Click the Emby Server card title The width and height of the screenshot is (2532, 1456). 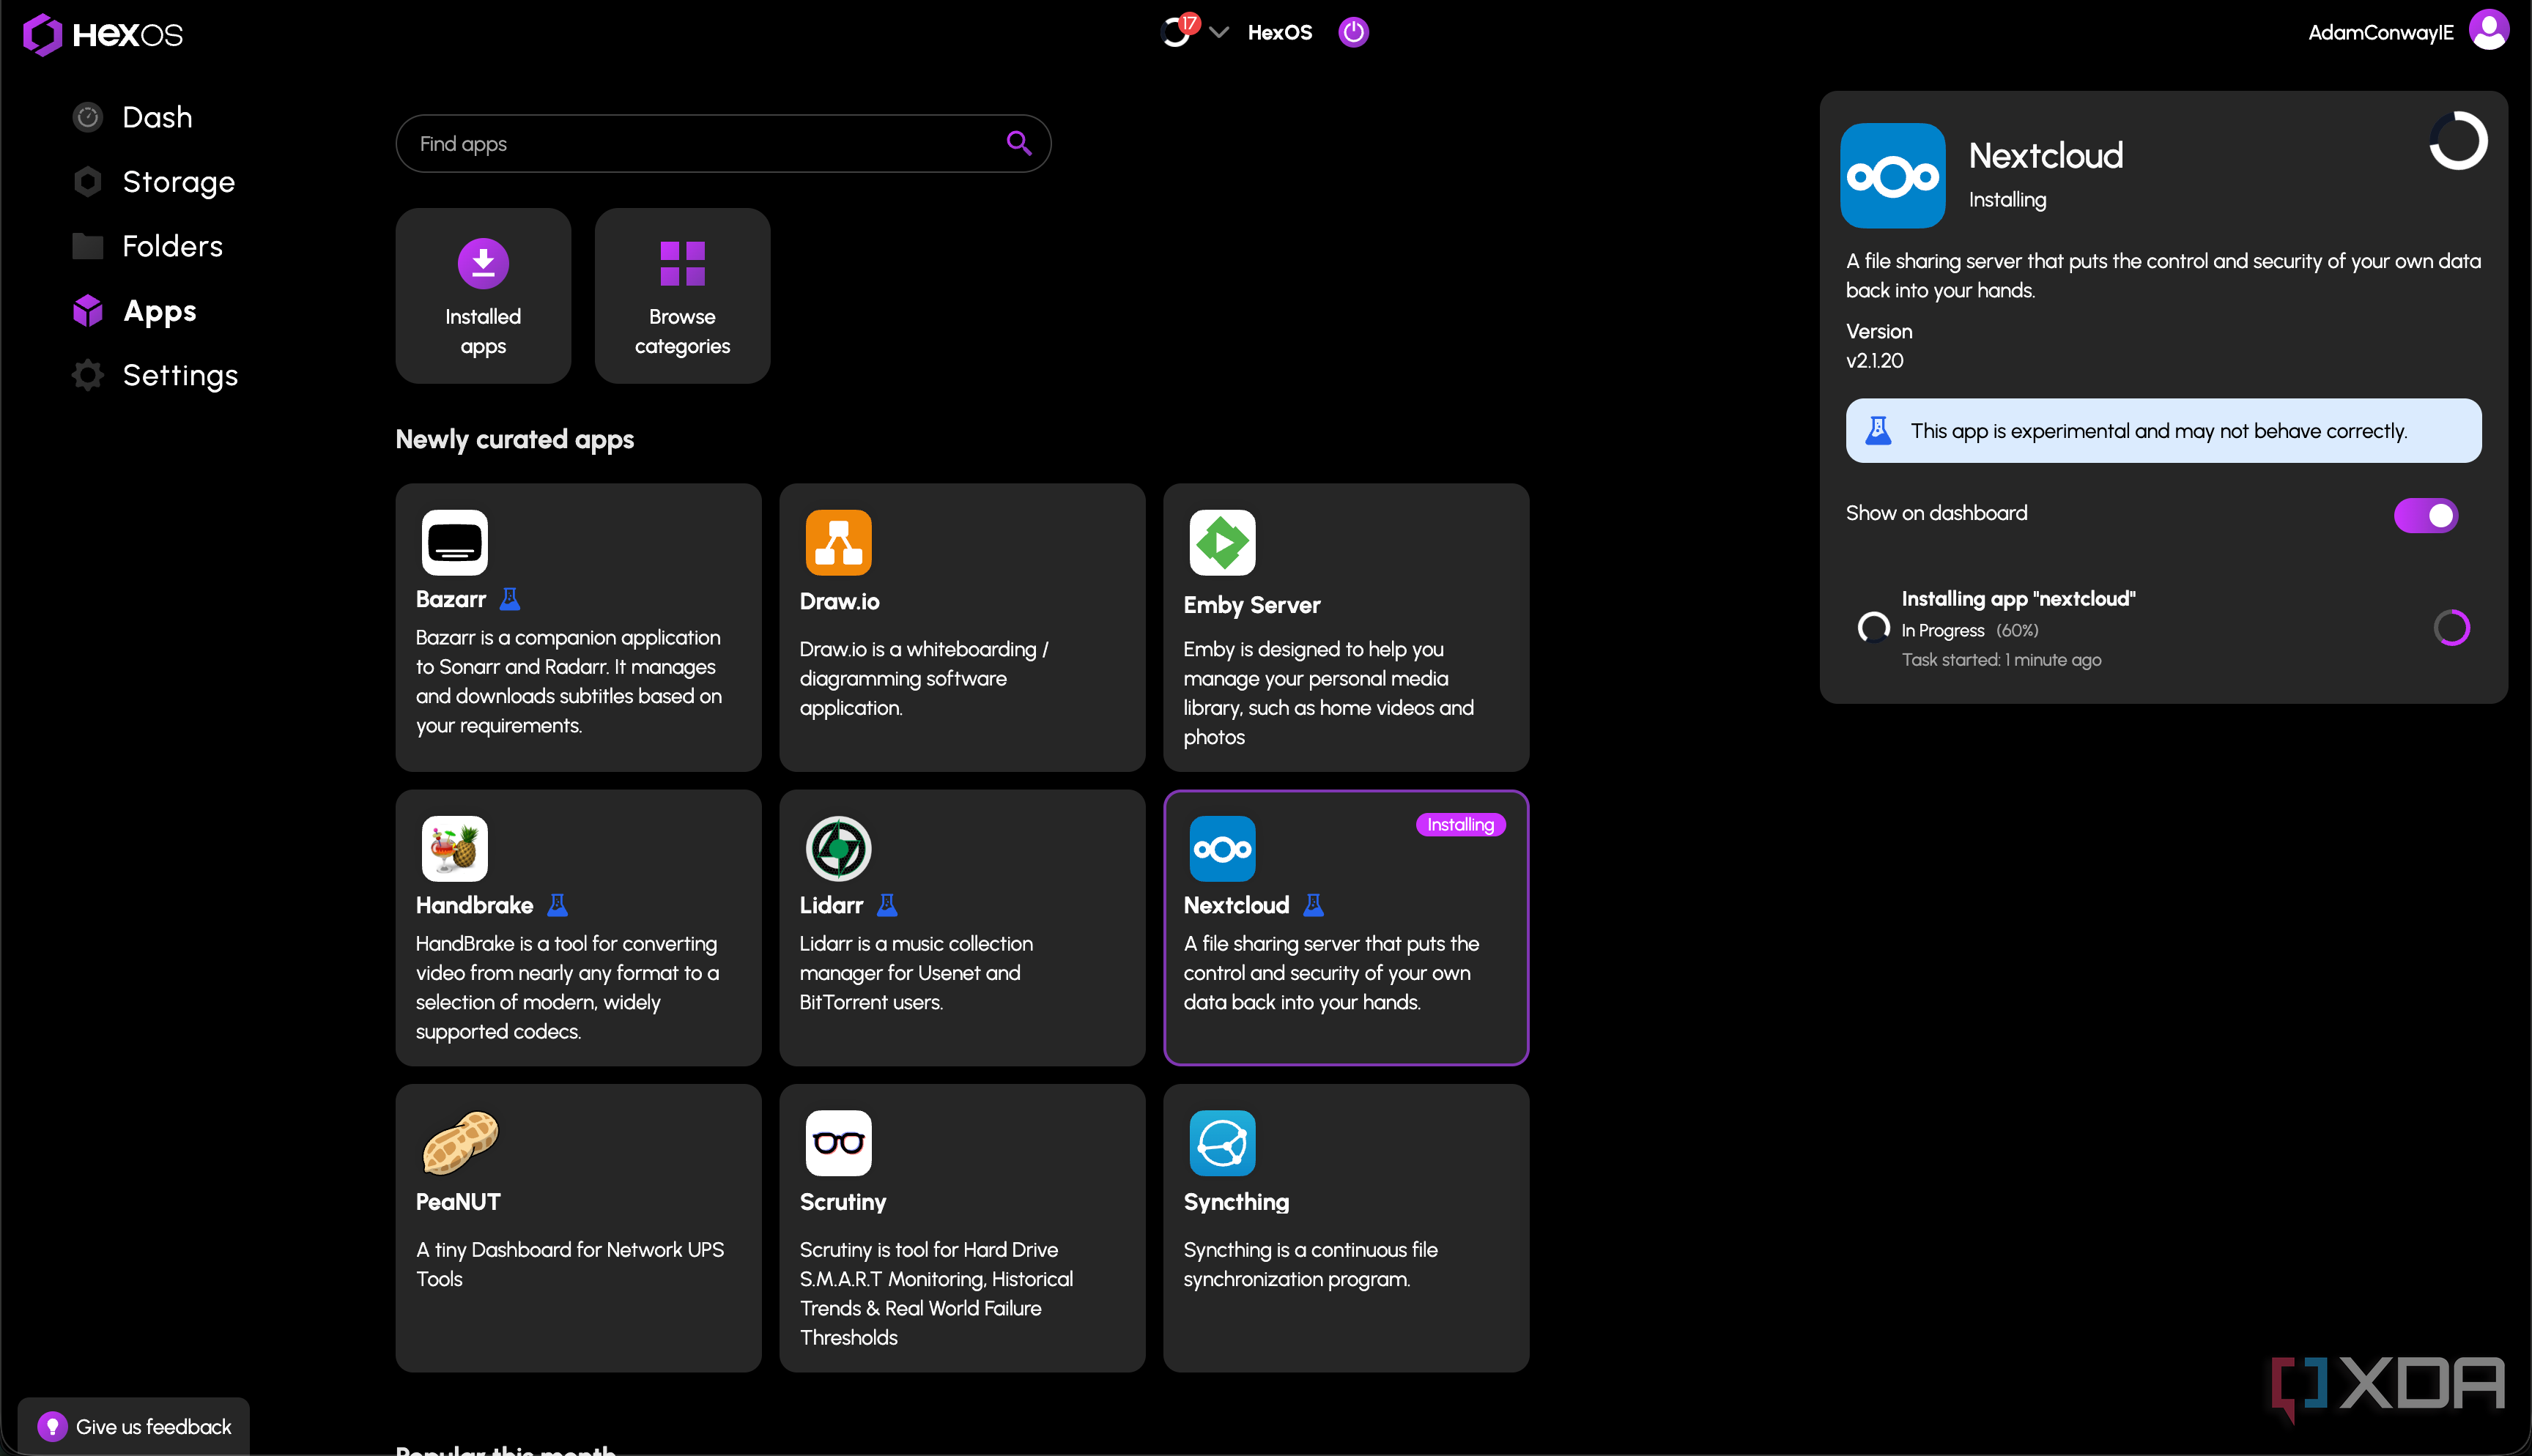click(1251, 605)
